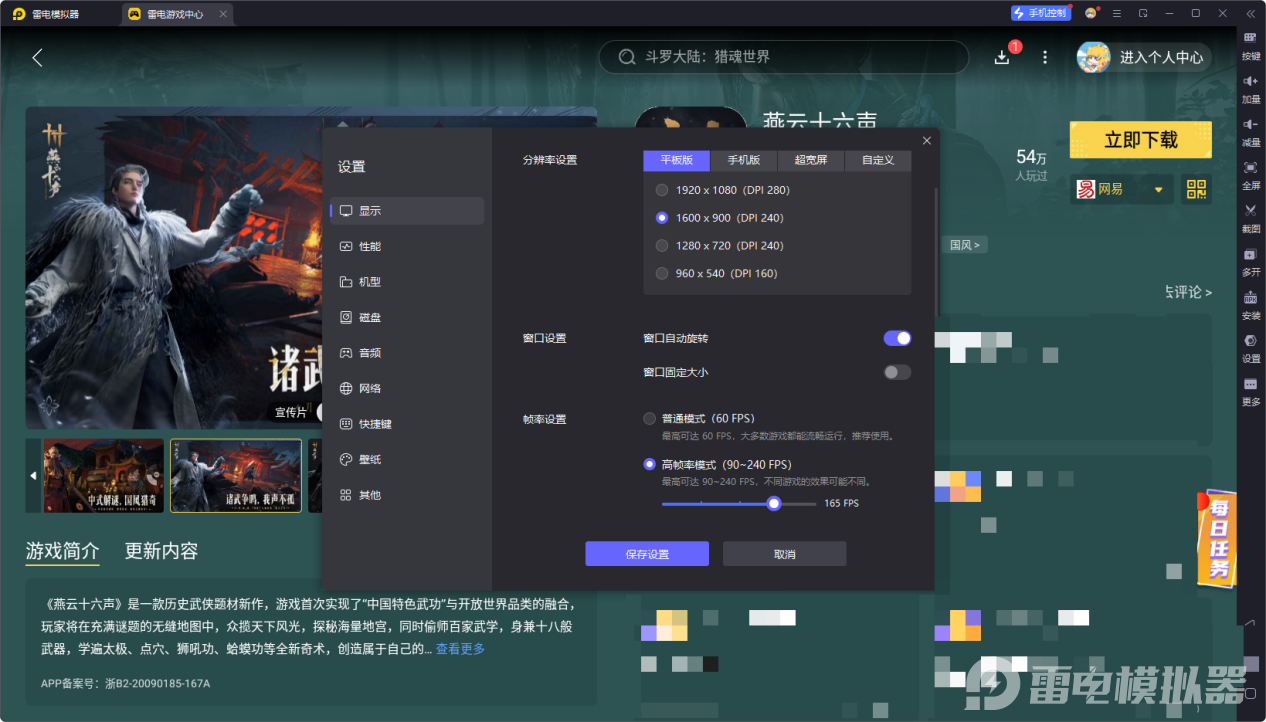Switch to 游戏简介 tab

62,551
